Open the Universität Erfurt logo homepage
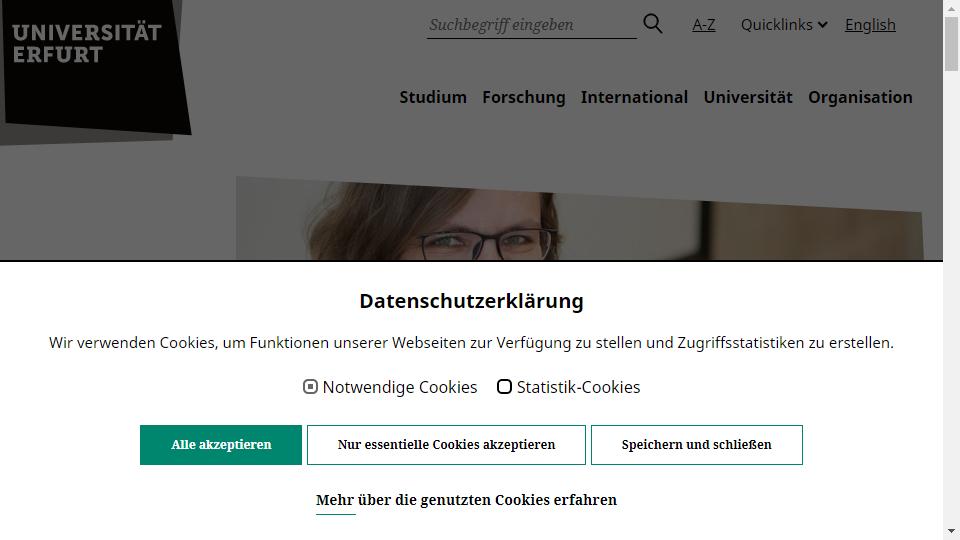Screen dimensions: 960x540 click(x=96, y=67)
